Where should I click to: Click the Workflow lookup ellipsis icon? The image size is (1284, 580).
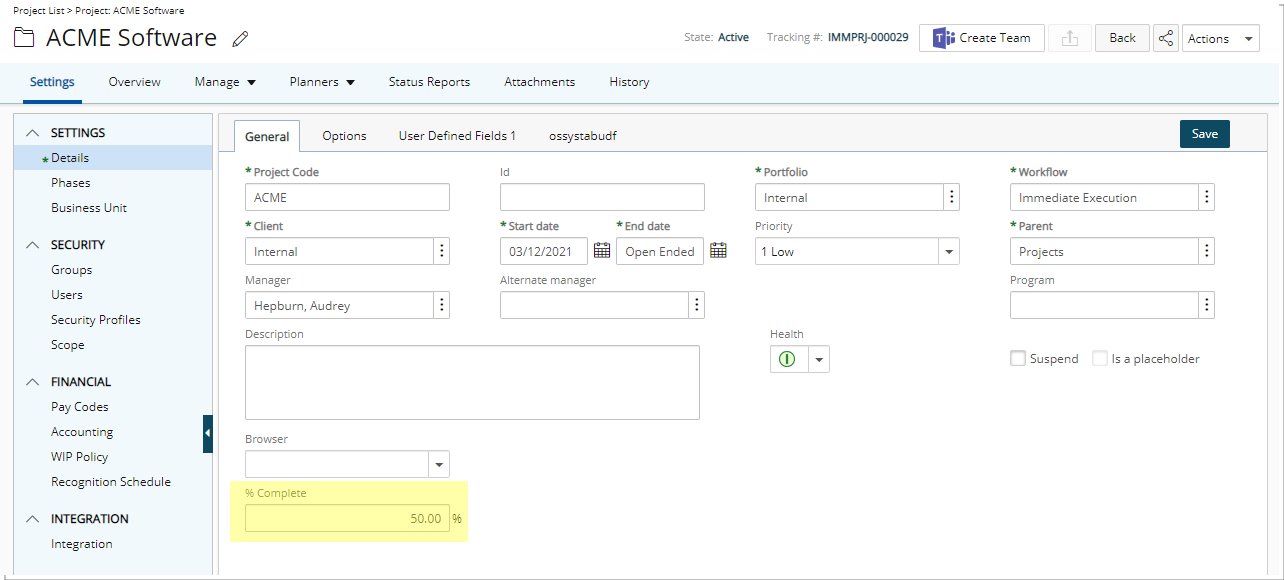point(1207,197)
